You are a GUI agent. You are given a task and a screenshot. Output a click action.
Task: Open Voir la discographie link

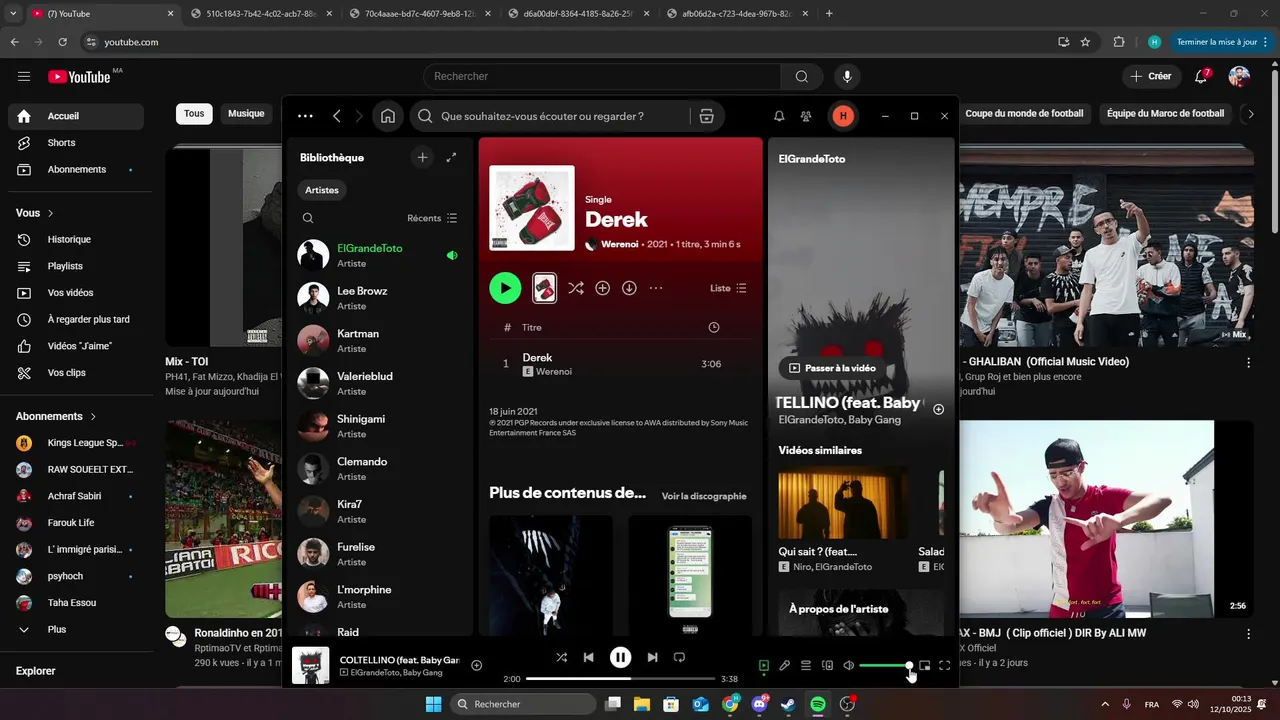click(x=704, y=496)
